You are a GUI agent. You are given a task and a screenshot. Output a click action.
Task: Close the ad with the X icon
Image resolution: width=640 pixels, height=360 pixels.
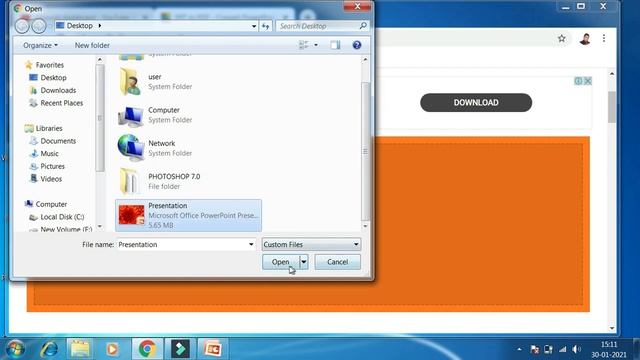click(x=588, y=81)
